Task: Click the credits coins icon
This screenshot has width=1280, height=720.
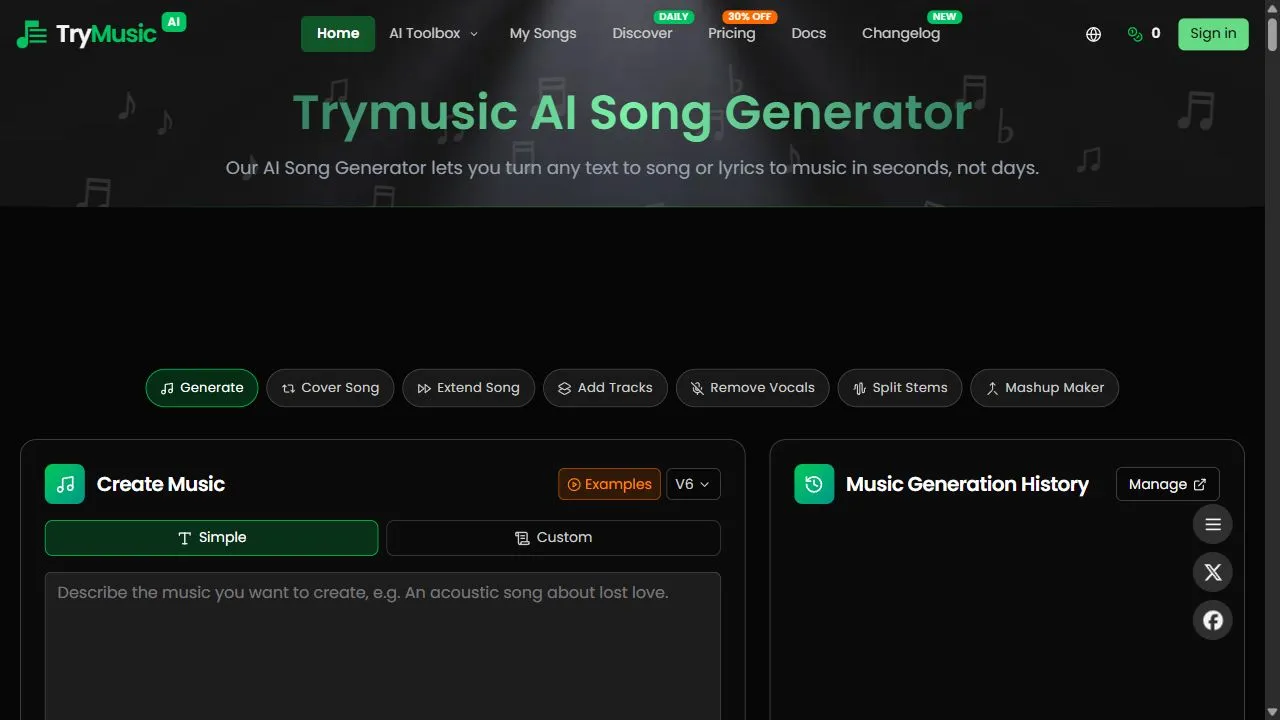Action: pos(1134,34)
